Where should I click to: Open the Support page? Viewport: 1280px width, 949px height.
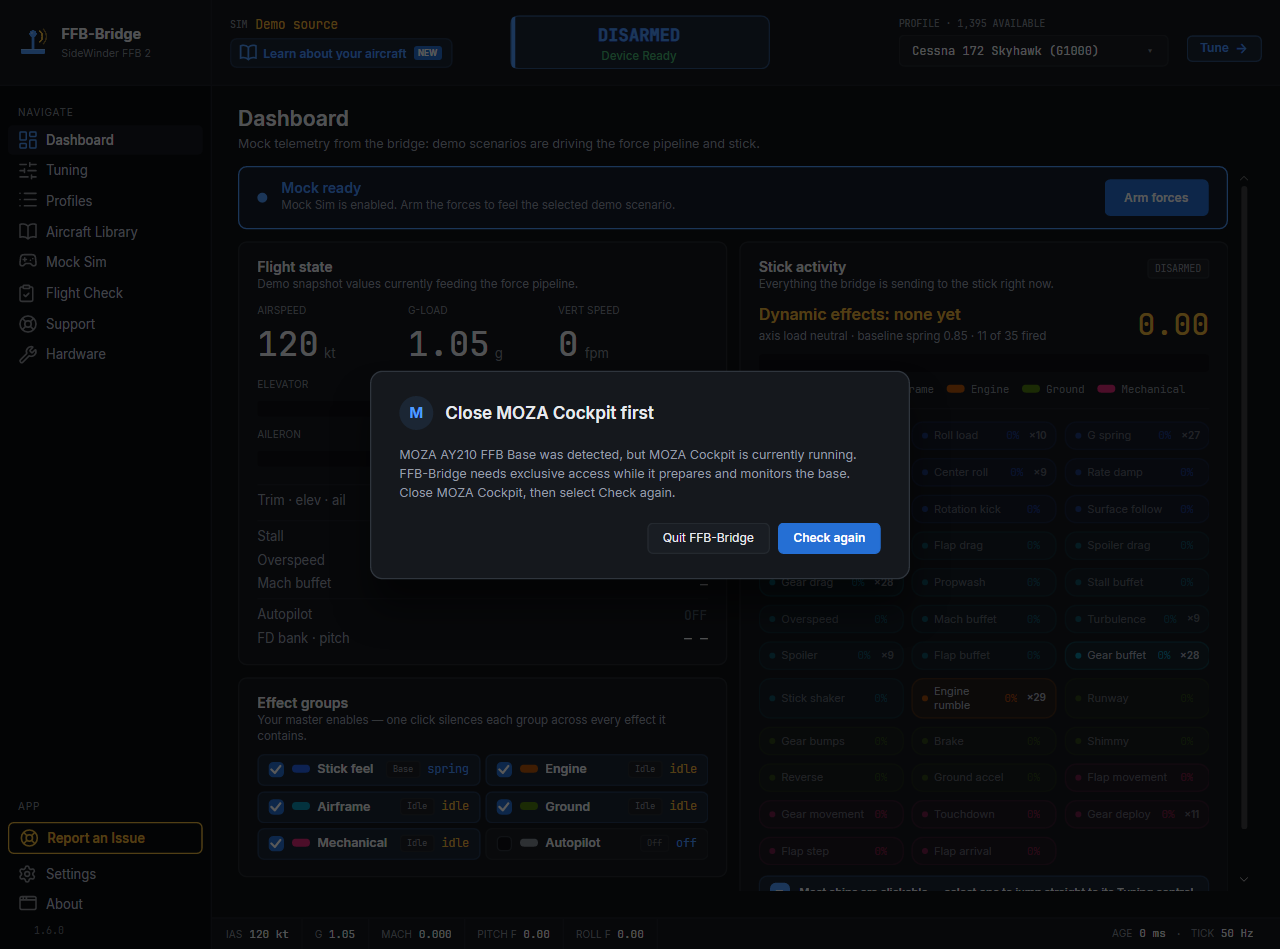[x=105, y=324]
